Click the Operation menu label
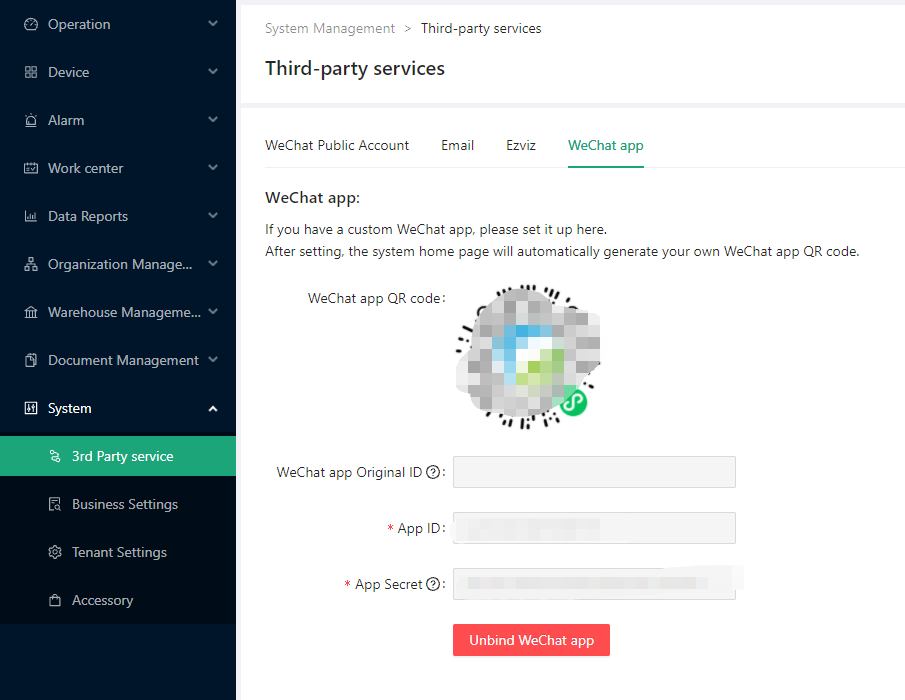The image size is (905, 700). point(79,24)
